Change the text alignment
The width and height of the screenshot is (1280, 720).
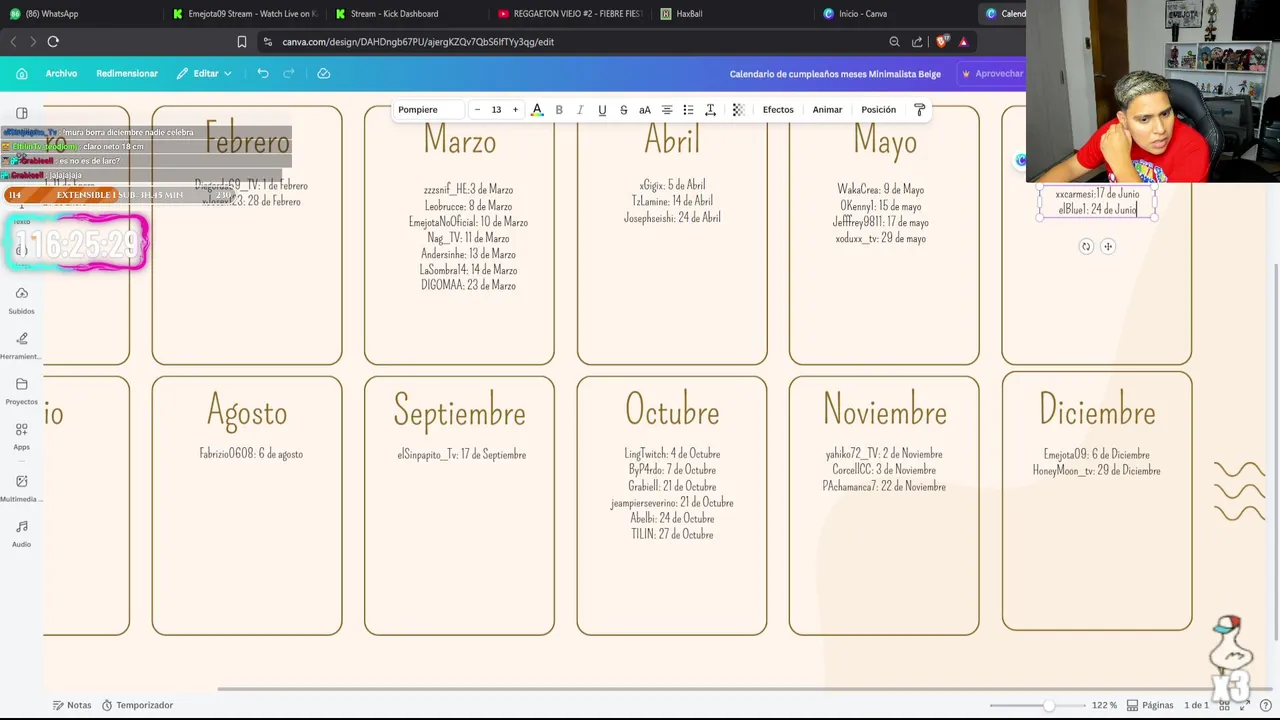click(667, 110)
